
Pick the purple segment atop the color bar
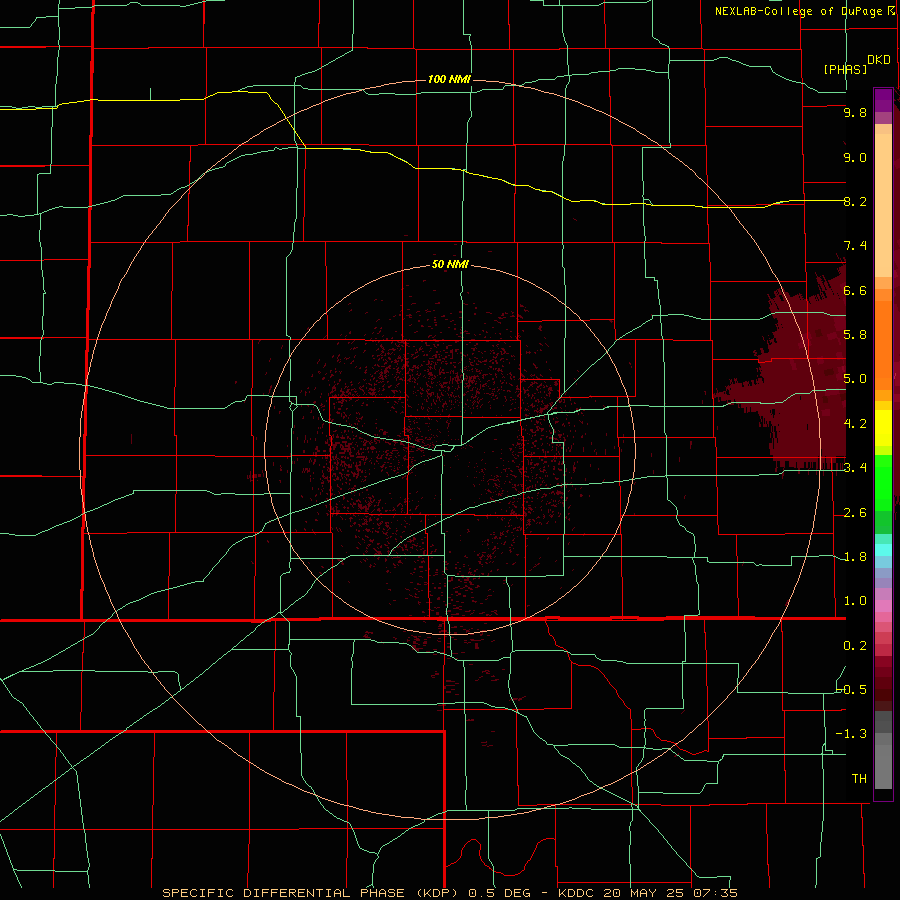[x=883, y=100]
